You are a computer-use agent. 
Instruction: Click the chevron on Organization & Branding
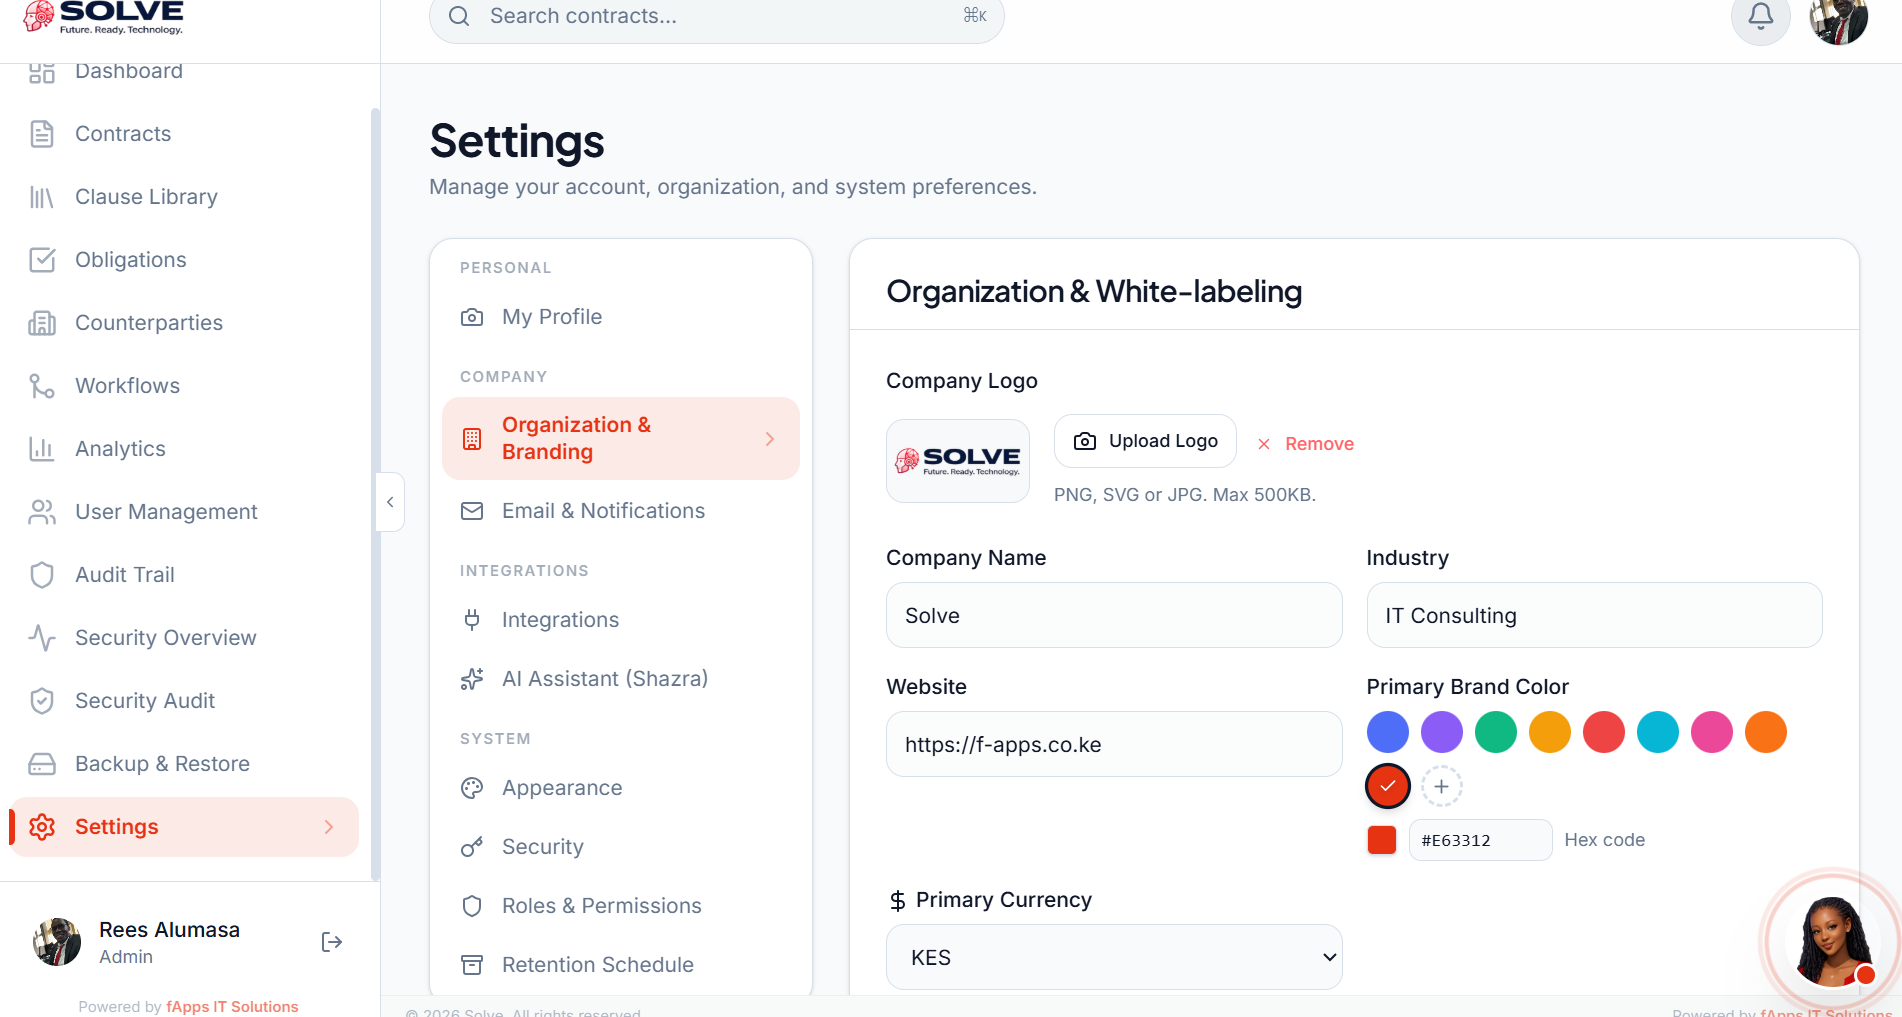769,439
